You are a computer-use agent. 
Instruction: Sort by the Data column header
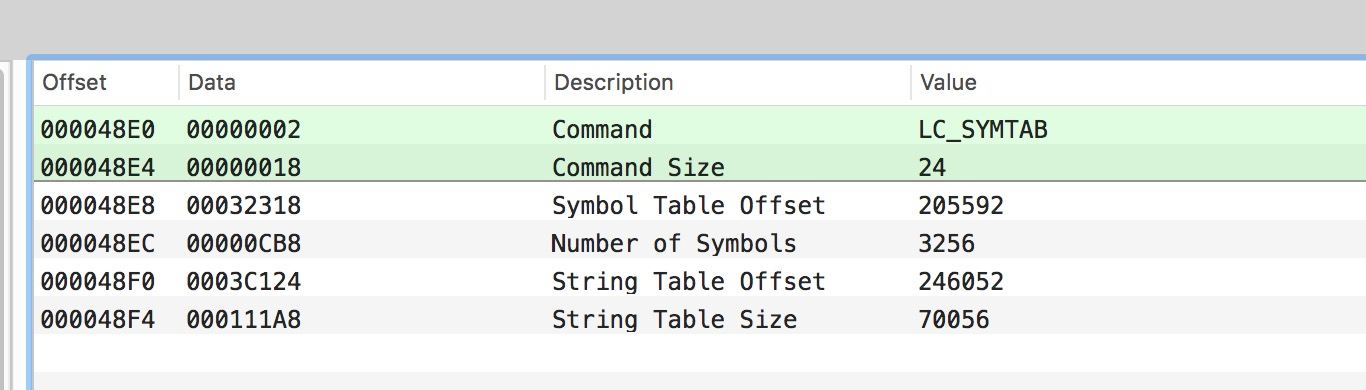(x=362, y=82)
